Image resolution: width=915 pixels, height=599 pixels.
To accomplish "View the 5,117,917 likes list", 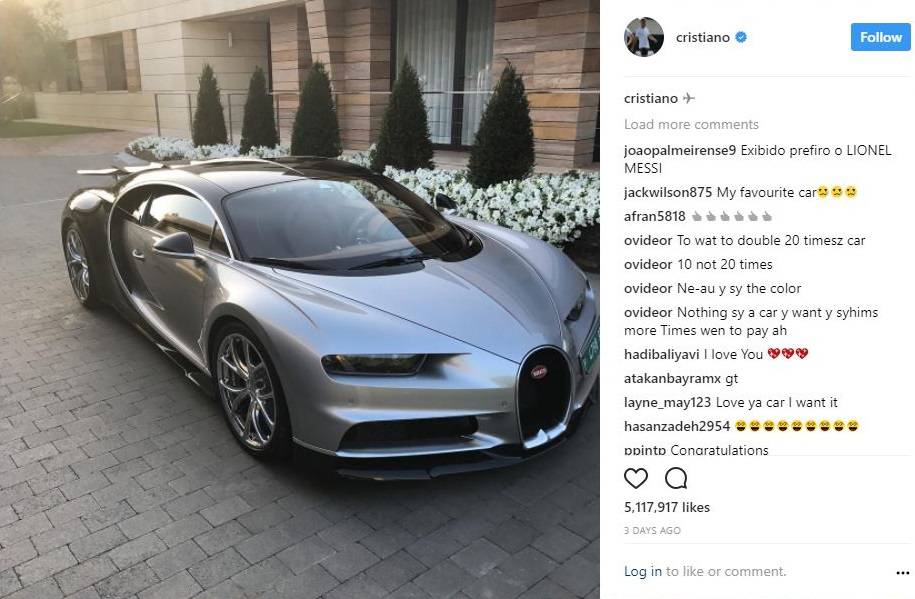I will coord(666,507).
